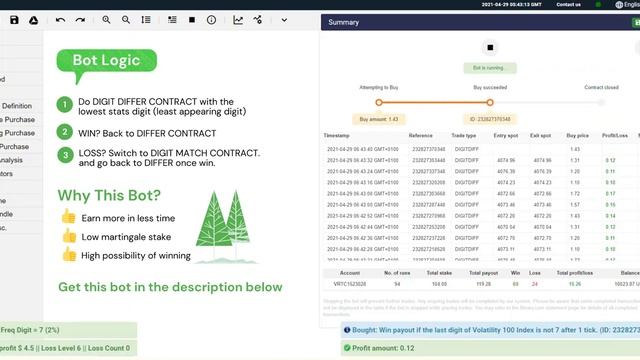Click the profit value 0.17
The width and height of the screenshot is (640, 360).
click(x=611, y=193)
